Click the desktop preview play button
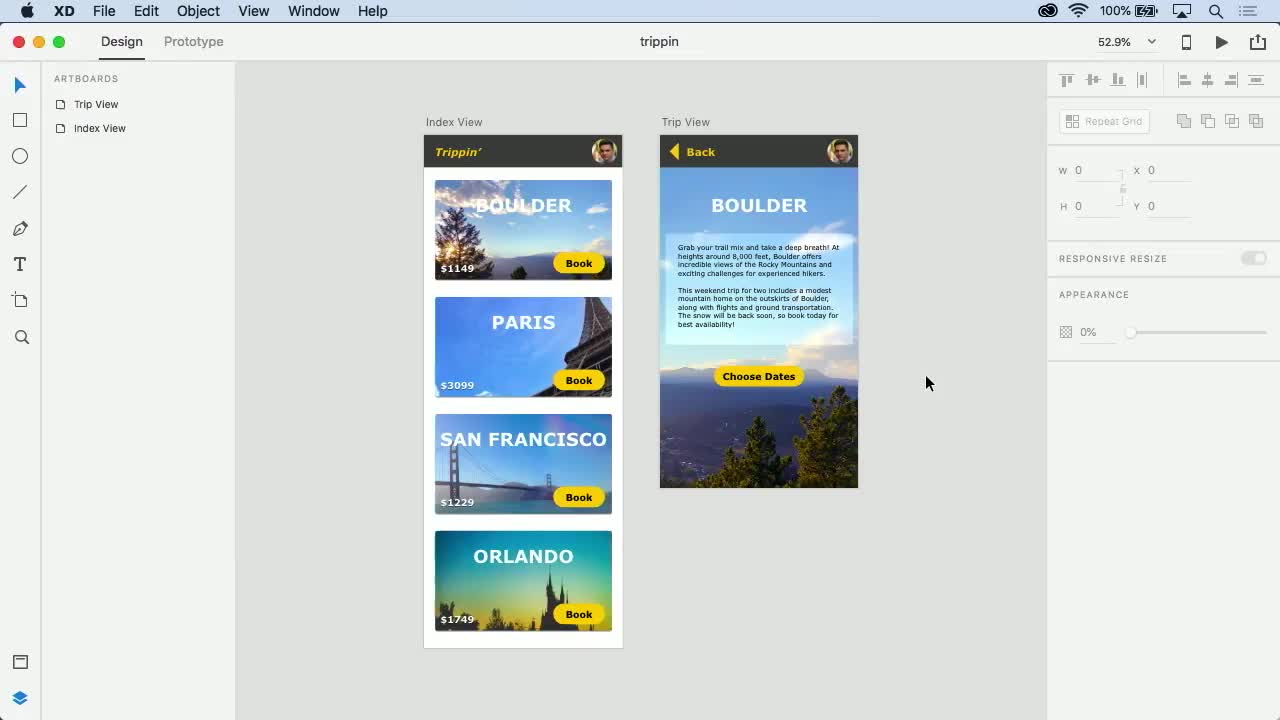1280x720 pixels. coord(1221,42)
